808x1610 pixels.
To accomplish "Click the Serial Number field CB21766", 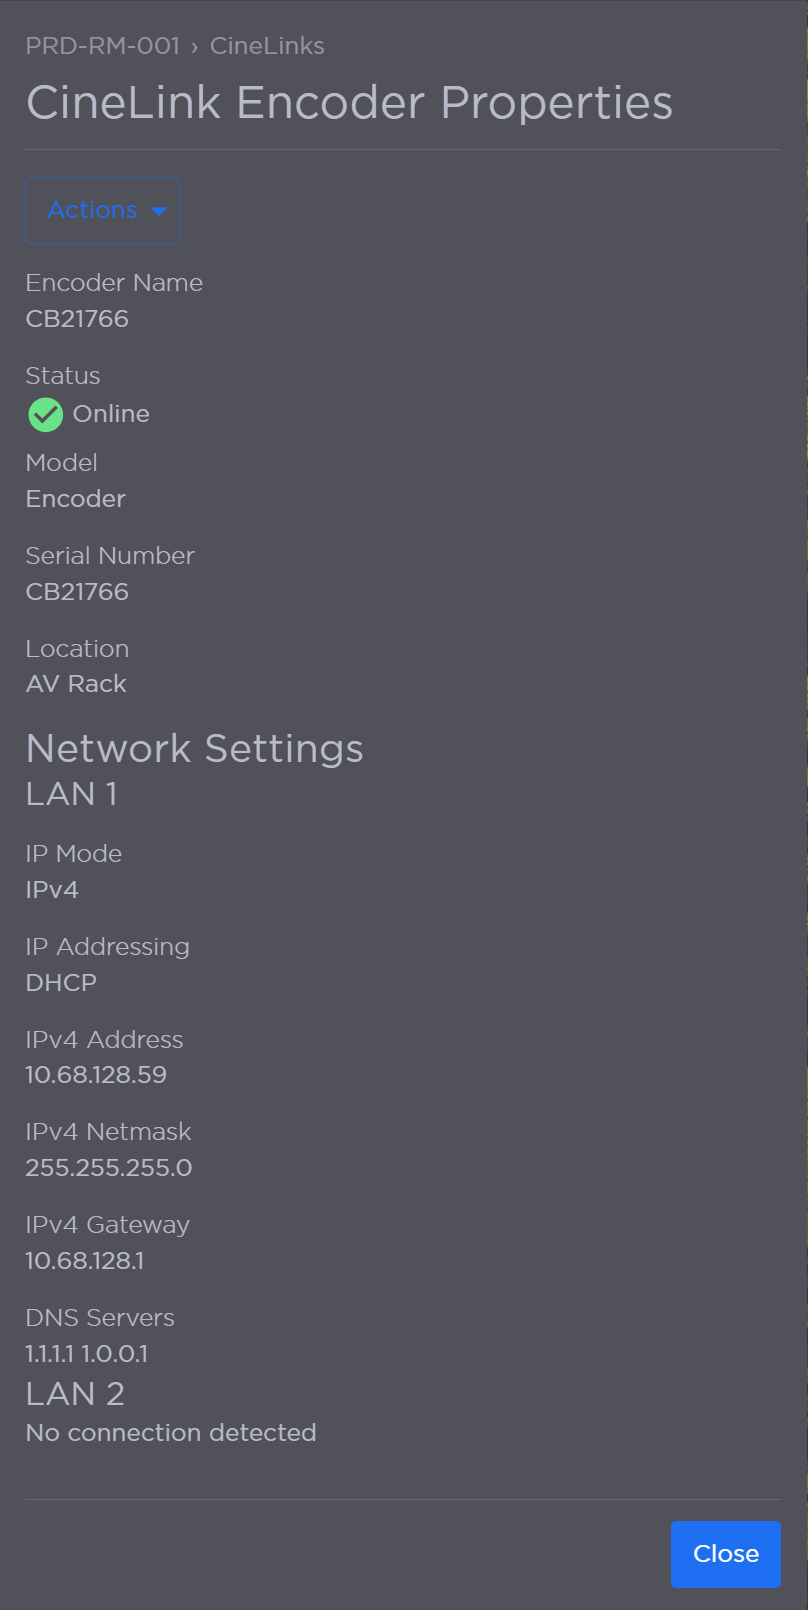I will tap(77, 591).
